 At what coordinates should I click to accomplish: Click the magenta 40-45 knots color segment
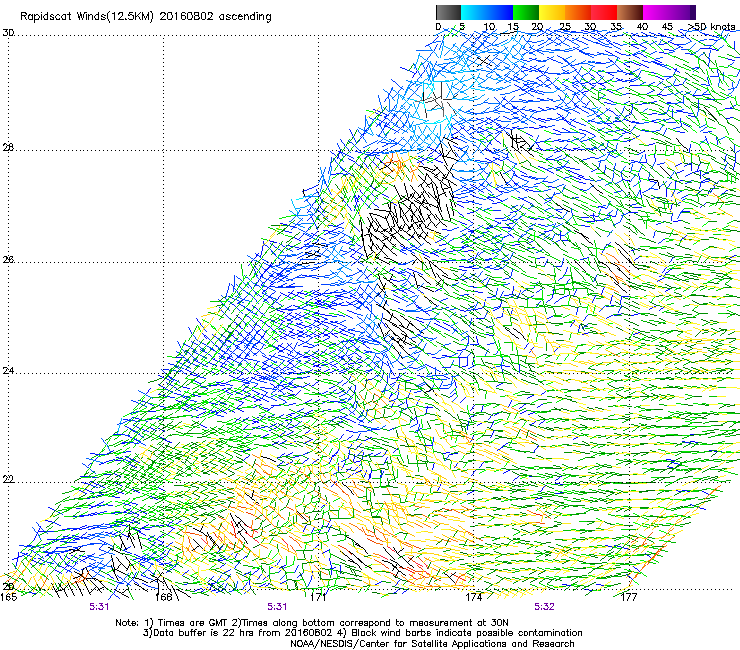click(x=656, y=12)
